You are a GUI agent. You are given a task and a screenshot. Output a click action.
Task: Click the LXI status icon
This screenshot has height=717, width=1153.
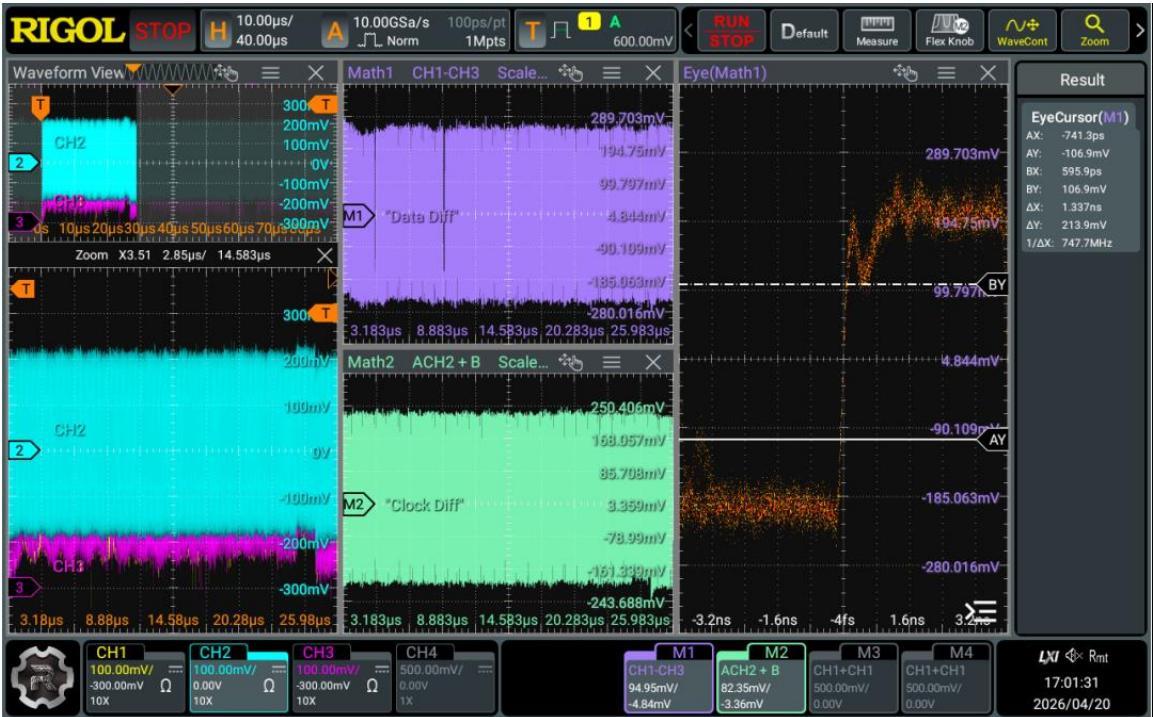[1049, 656]
